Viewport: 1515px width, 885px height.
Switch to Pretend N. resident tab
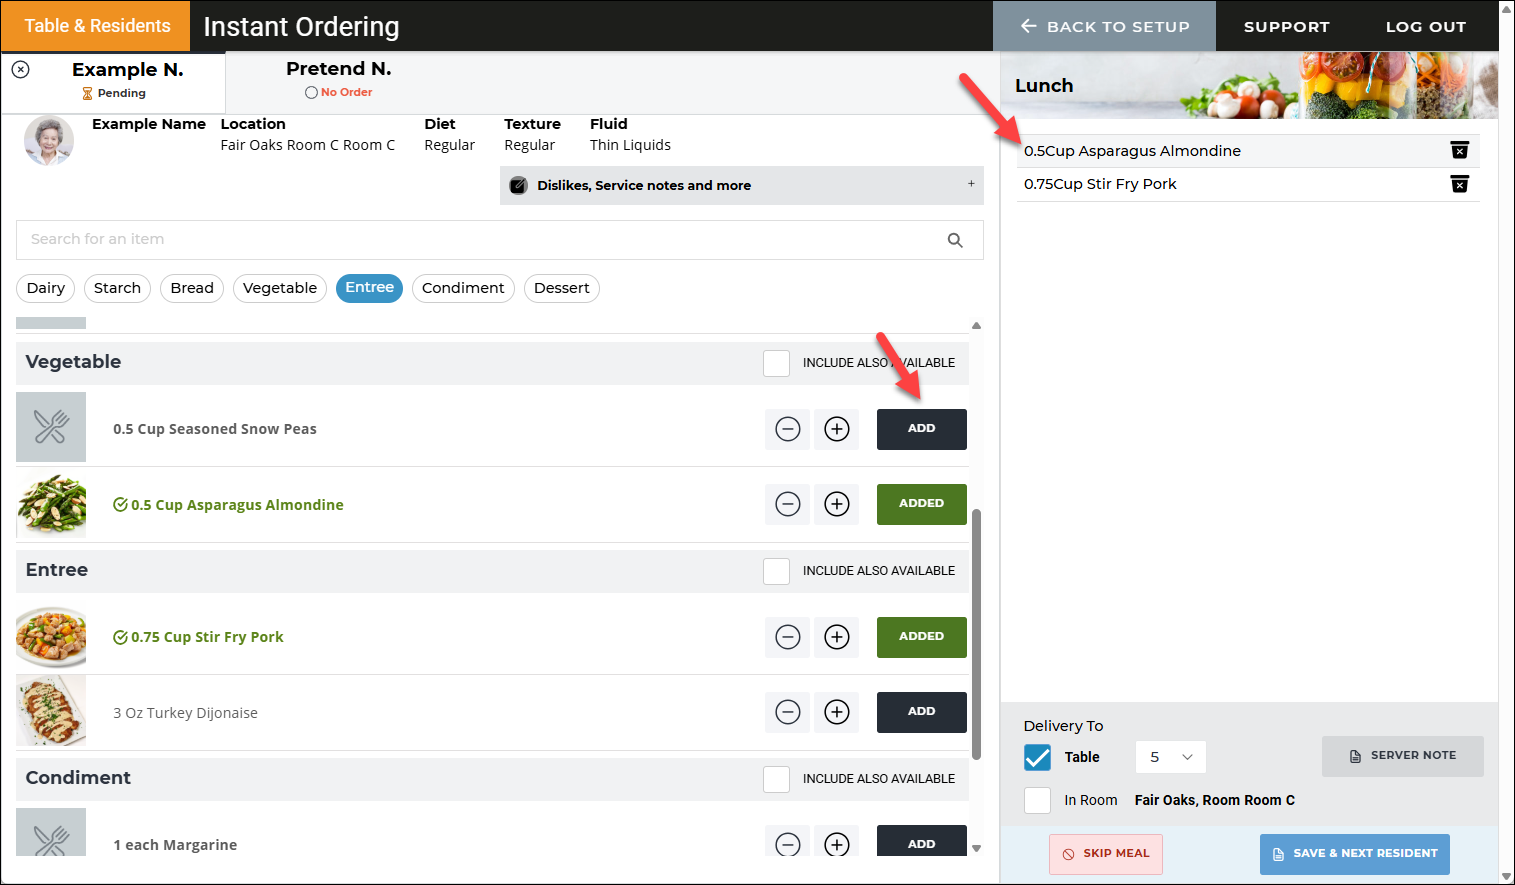coord(338,79)
